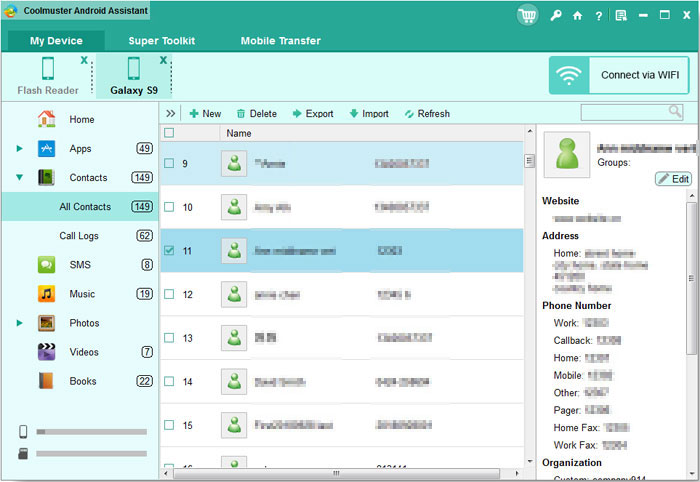Click the Import toolbar button

(369, 114)
